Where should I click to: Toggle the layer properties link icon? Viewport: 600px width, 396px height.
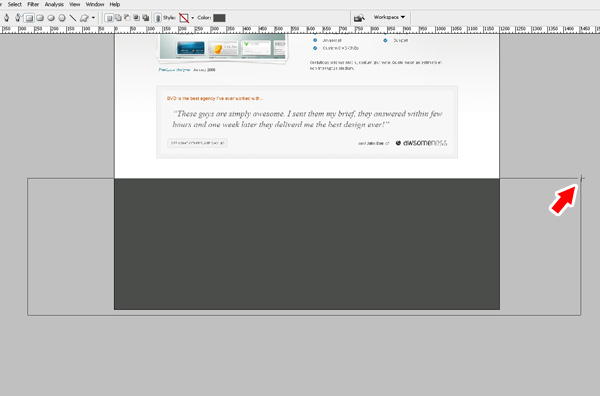click(x=158, y=18)
